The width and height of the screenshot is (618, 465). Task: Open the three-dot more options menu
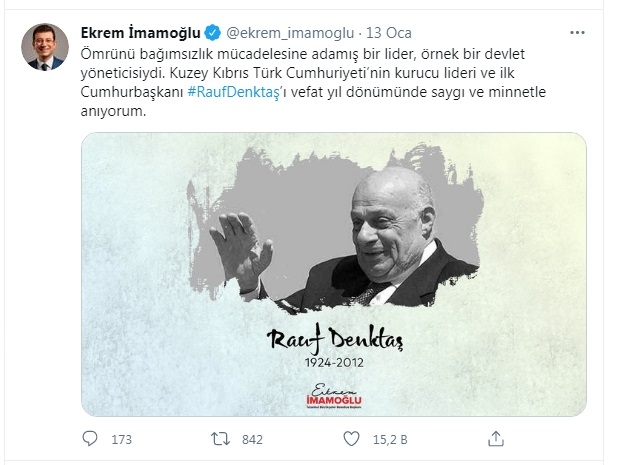[577, 33]
